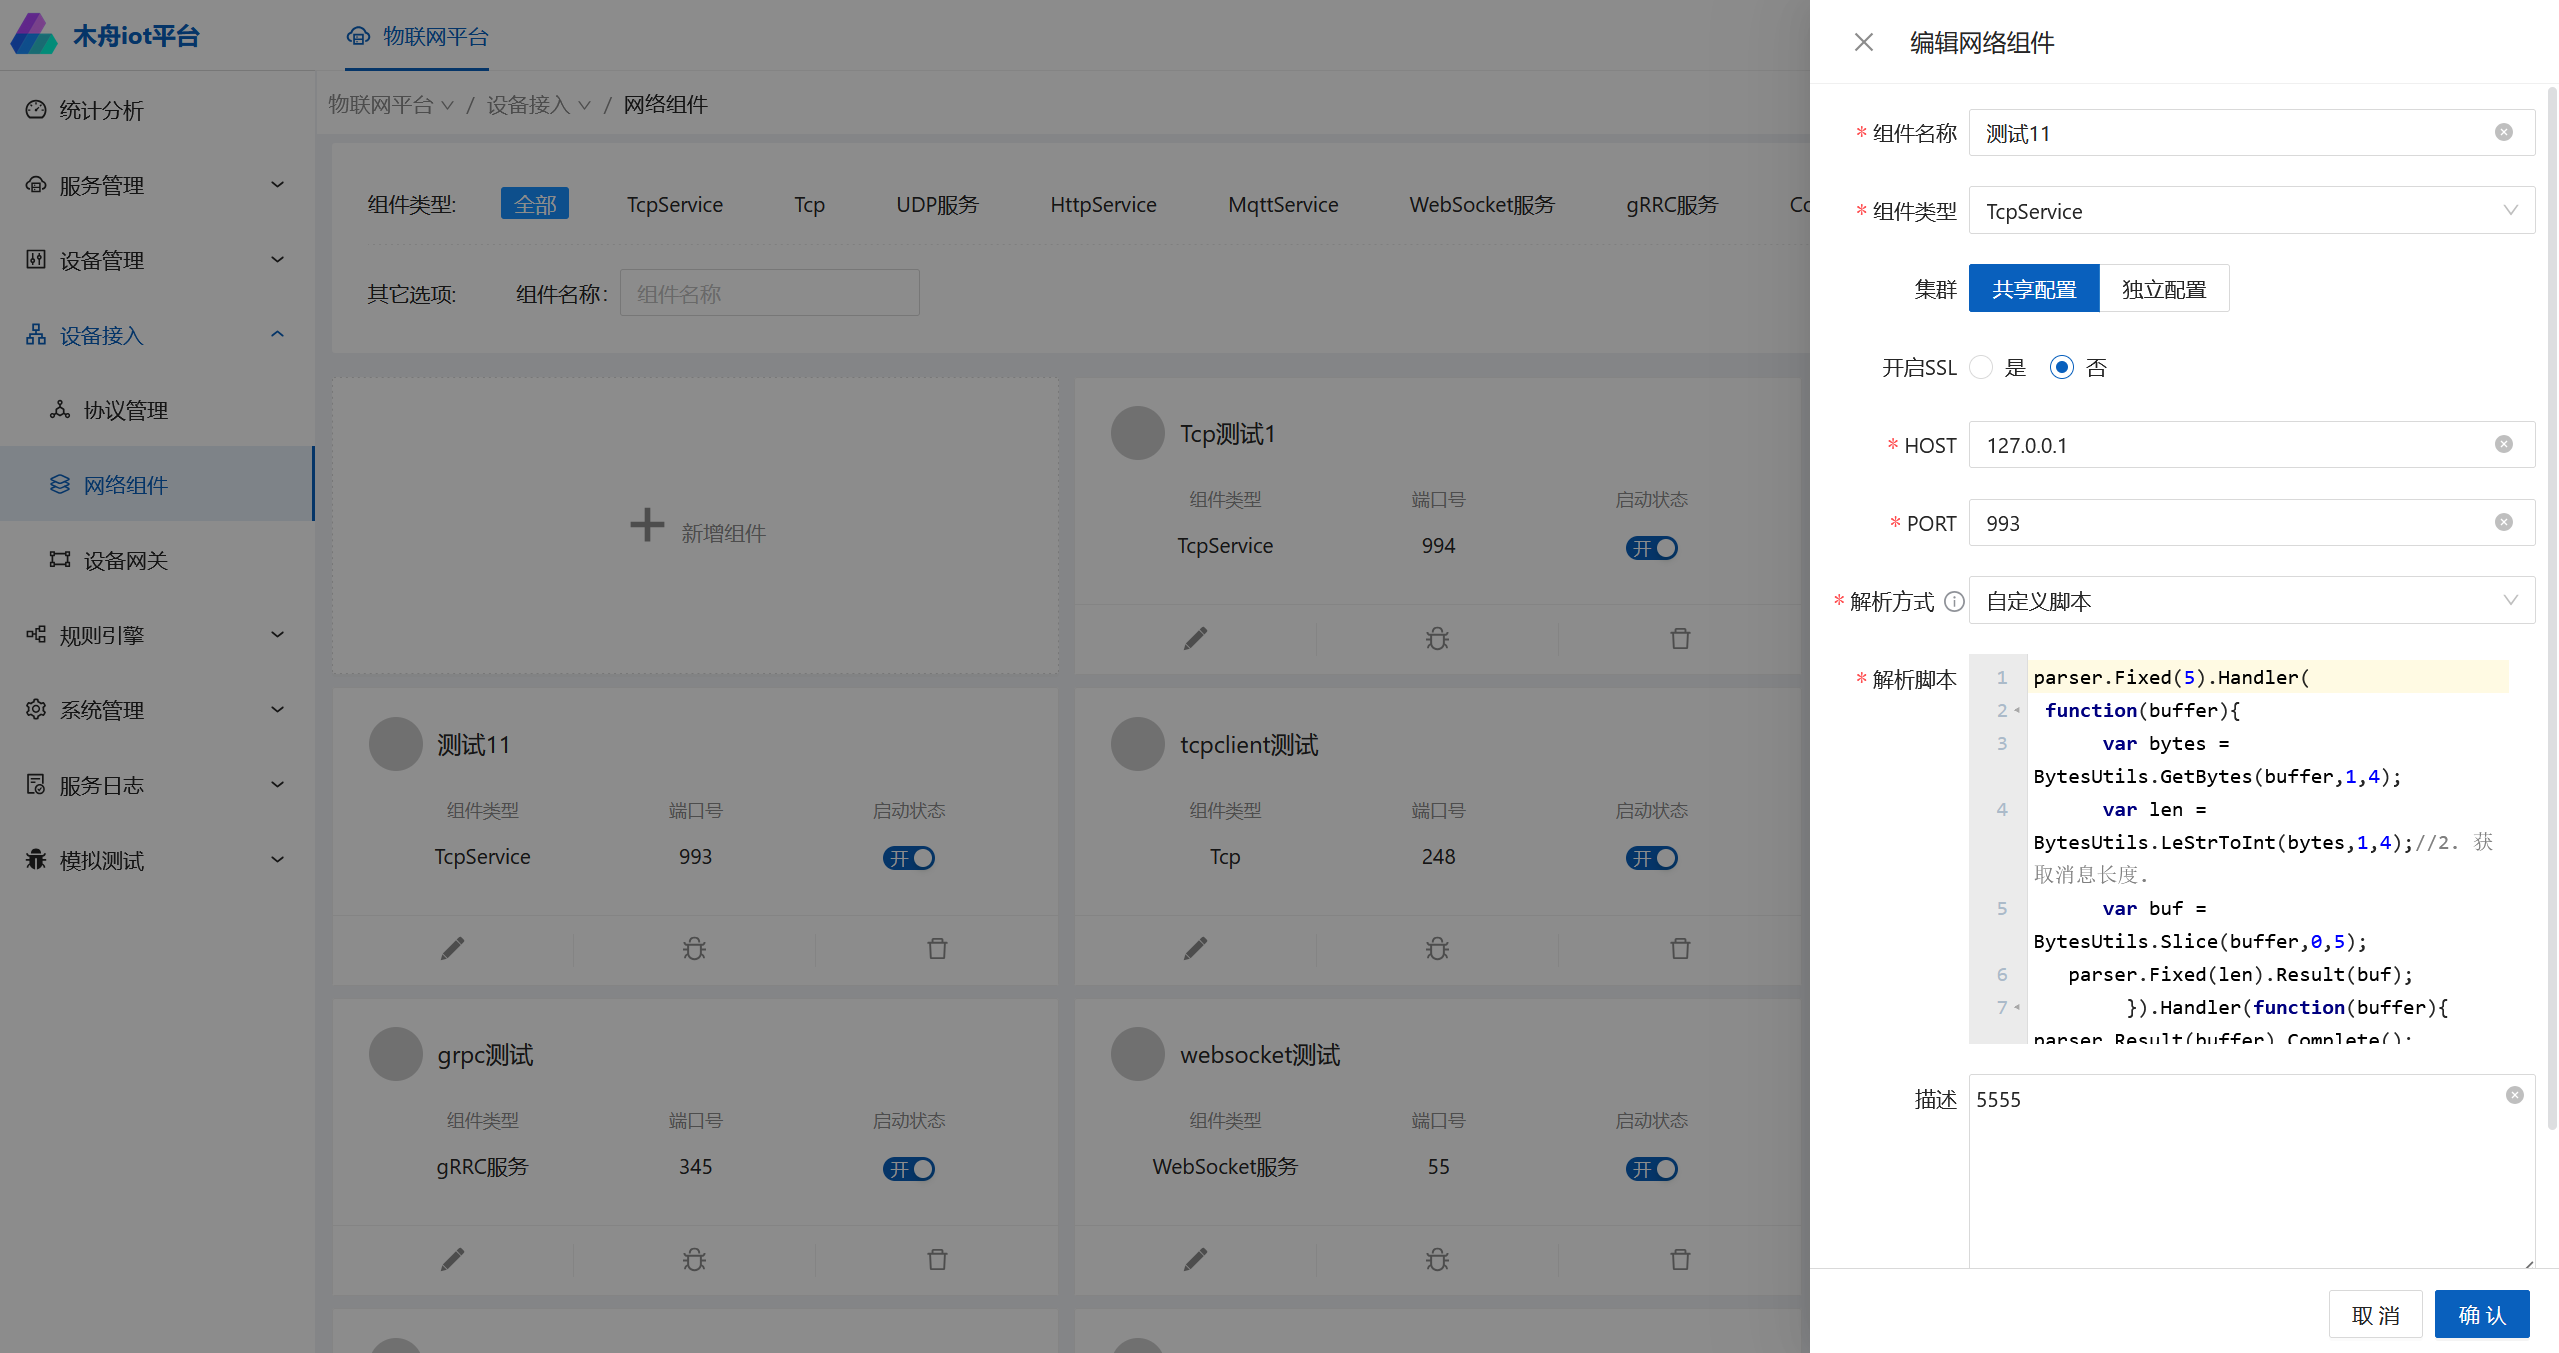Filter by 全部 component type
The image size is (2559, 1353).
click(x=535, y=204)
